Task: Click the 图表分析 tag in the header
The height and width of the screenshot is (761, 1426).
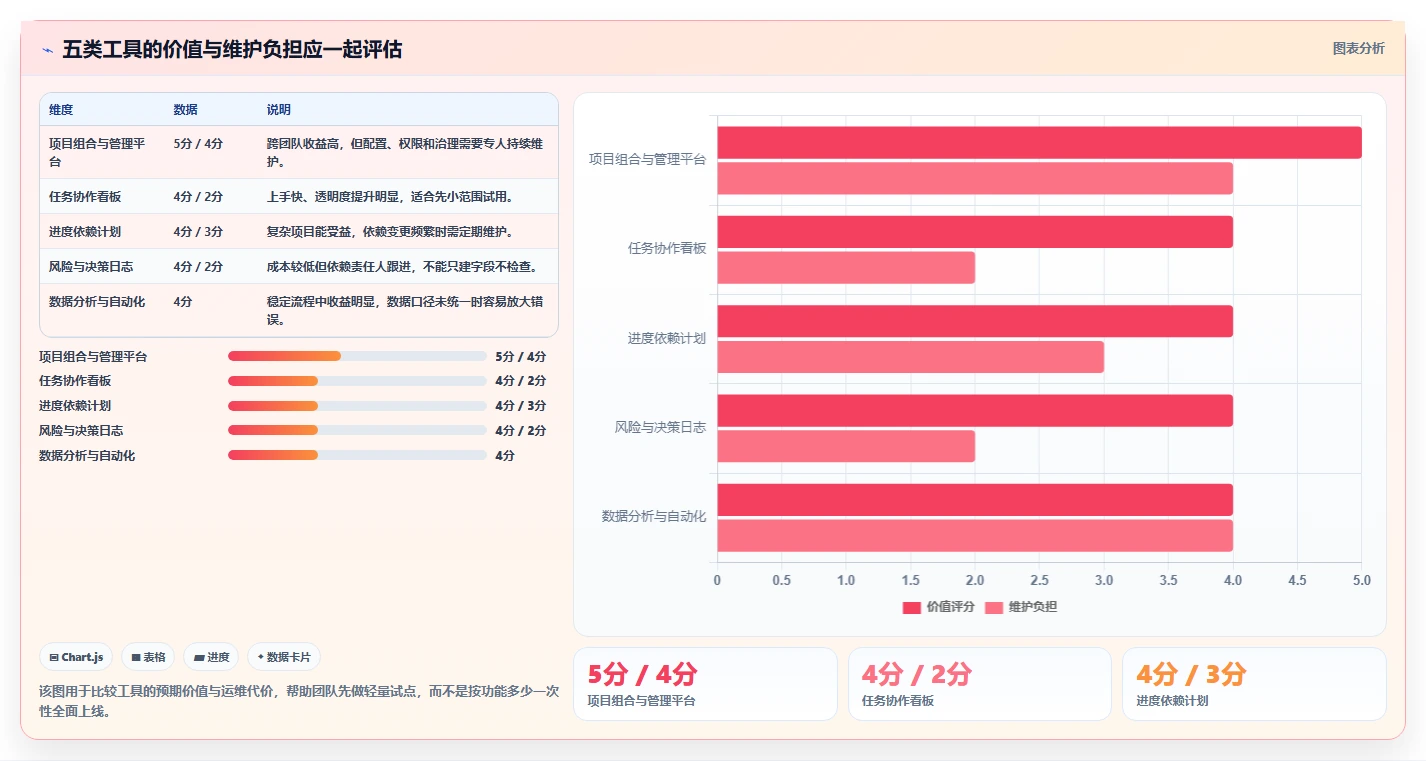Action: pos(1358,48)
